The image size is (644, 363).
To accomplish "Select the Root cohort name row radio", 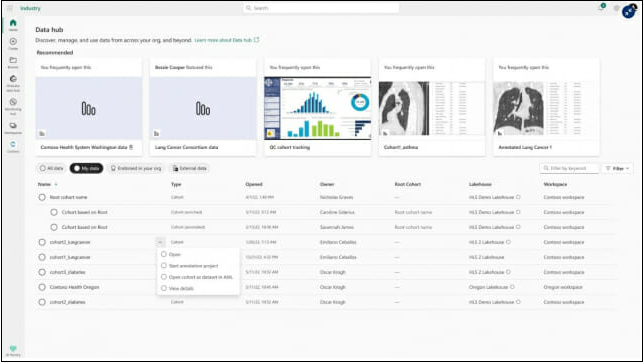I will click(x=42, y=197).
